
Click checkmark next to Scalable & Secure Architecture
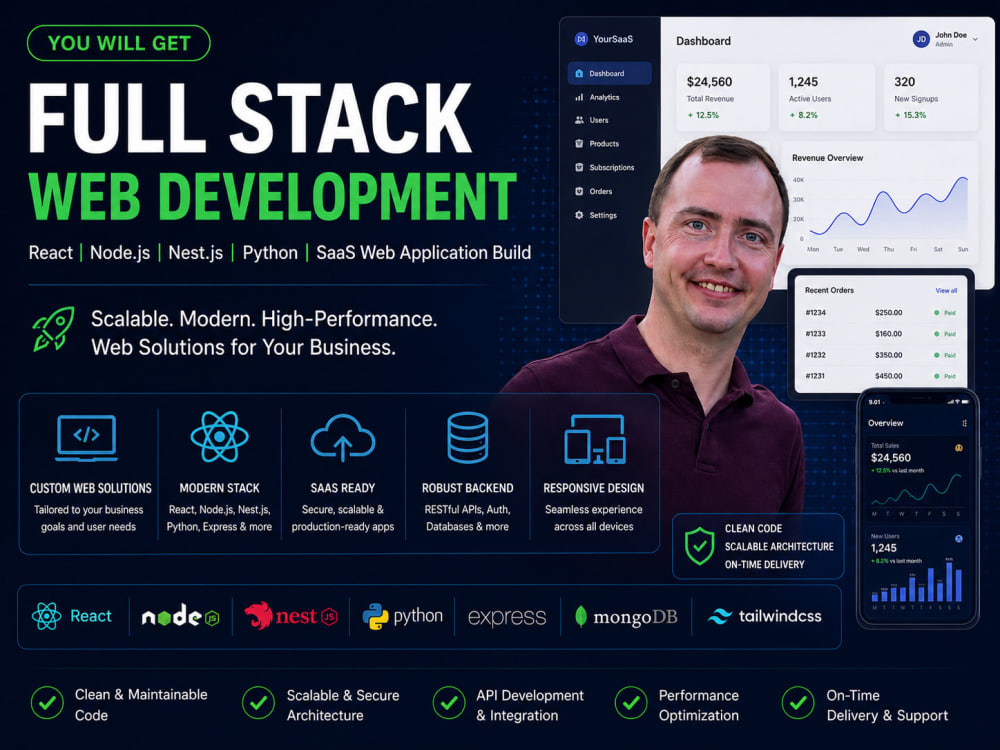(258, 703)
